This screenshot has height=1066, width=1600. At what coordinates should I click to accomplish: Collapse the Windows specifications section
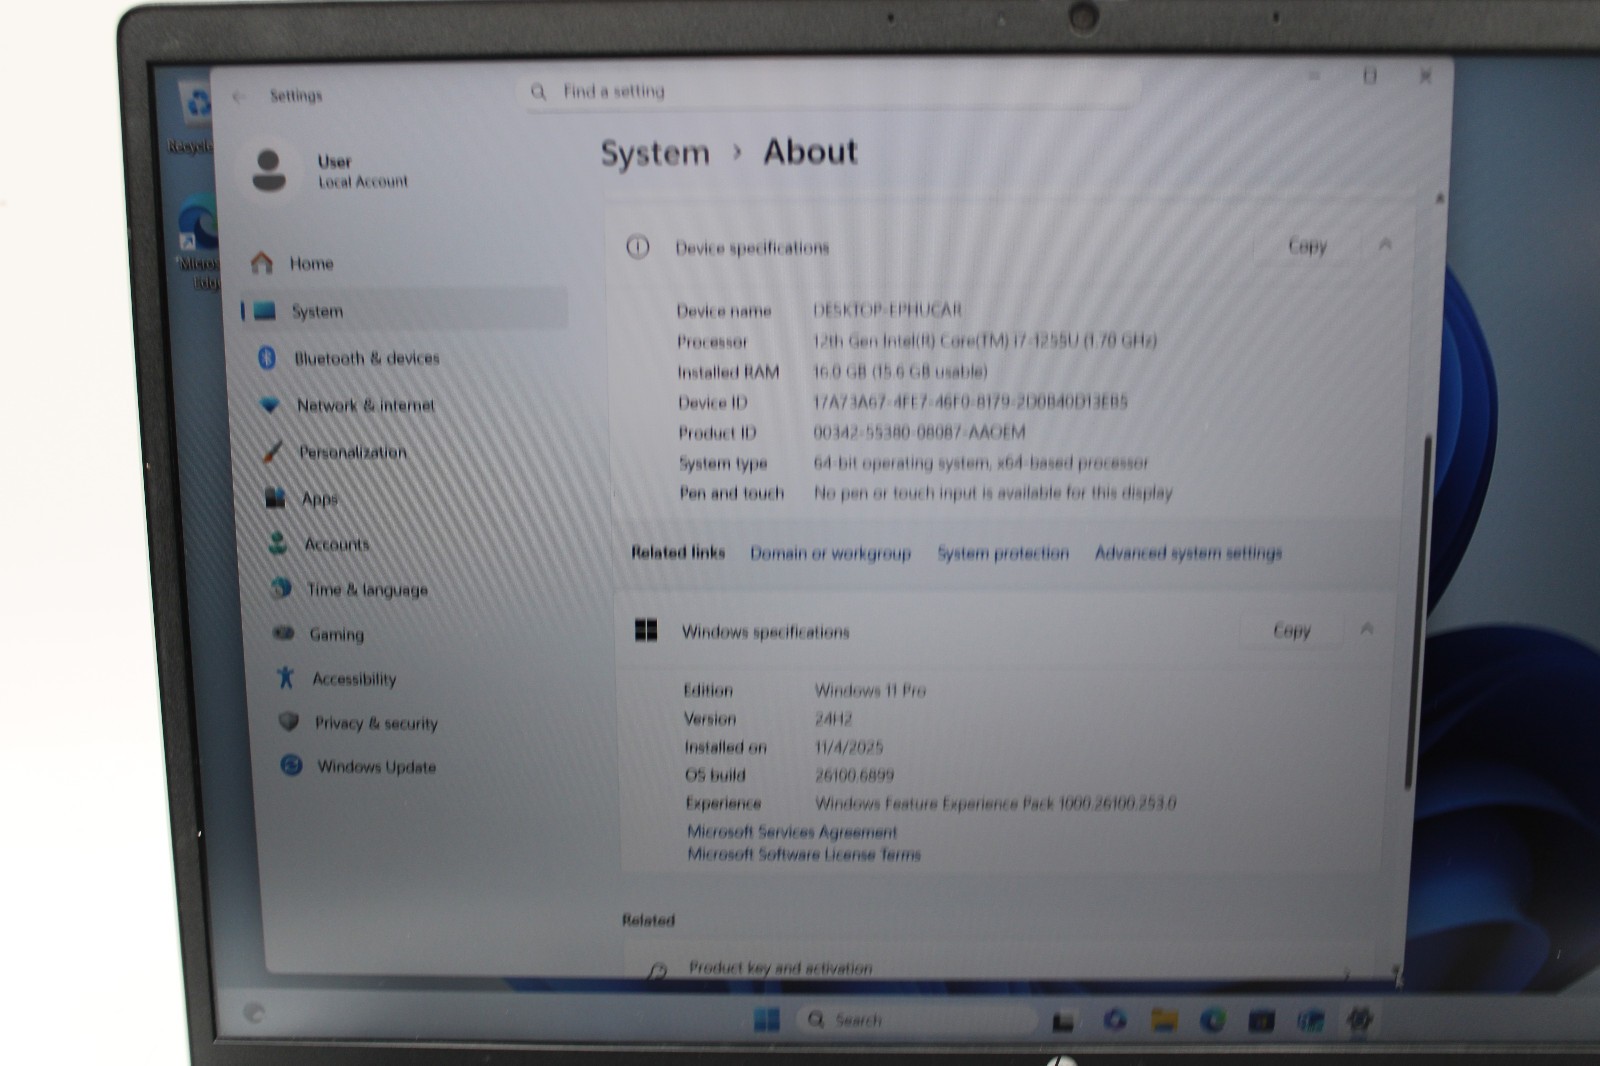coord(1367,628)
